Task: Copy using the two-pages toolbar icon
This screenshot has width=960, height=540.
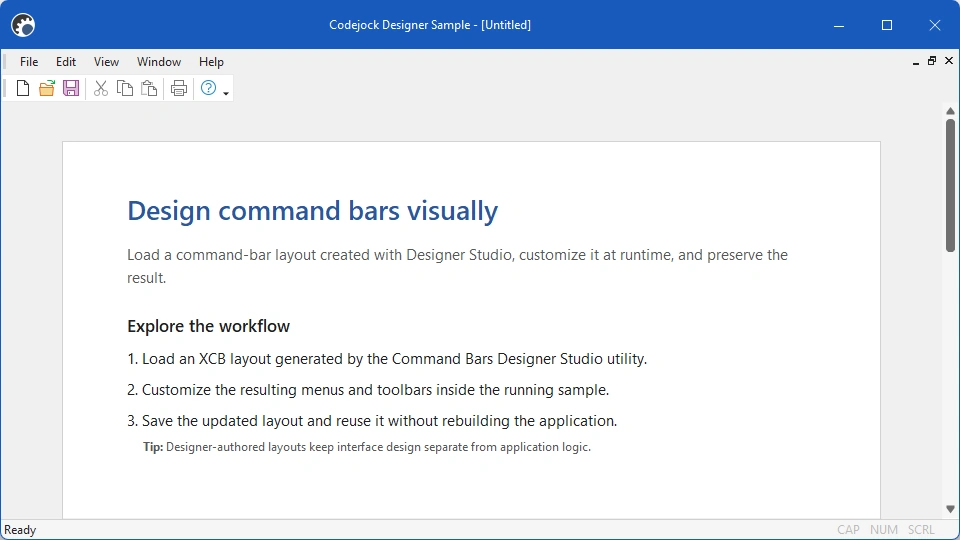Action: click(125, 88)
